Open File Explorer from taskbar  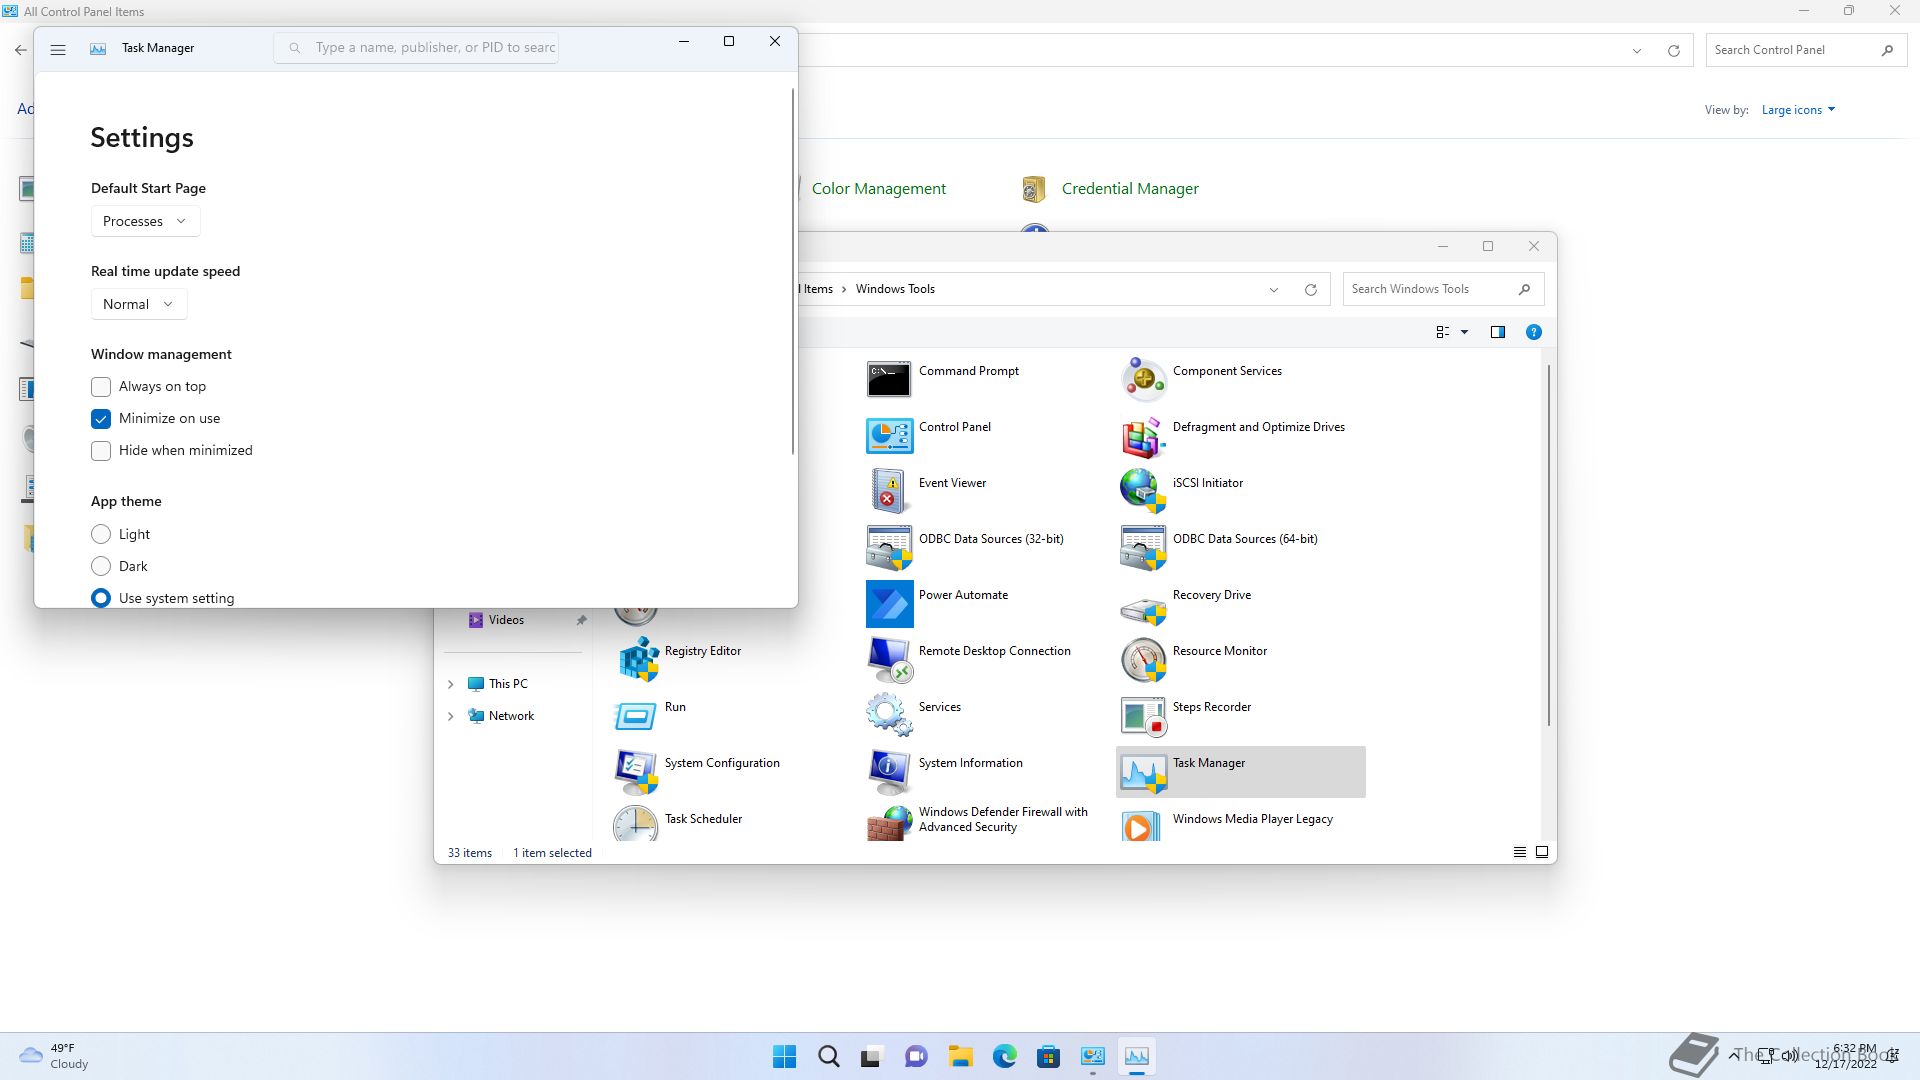click(961, 1056)
